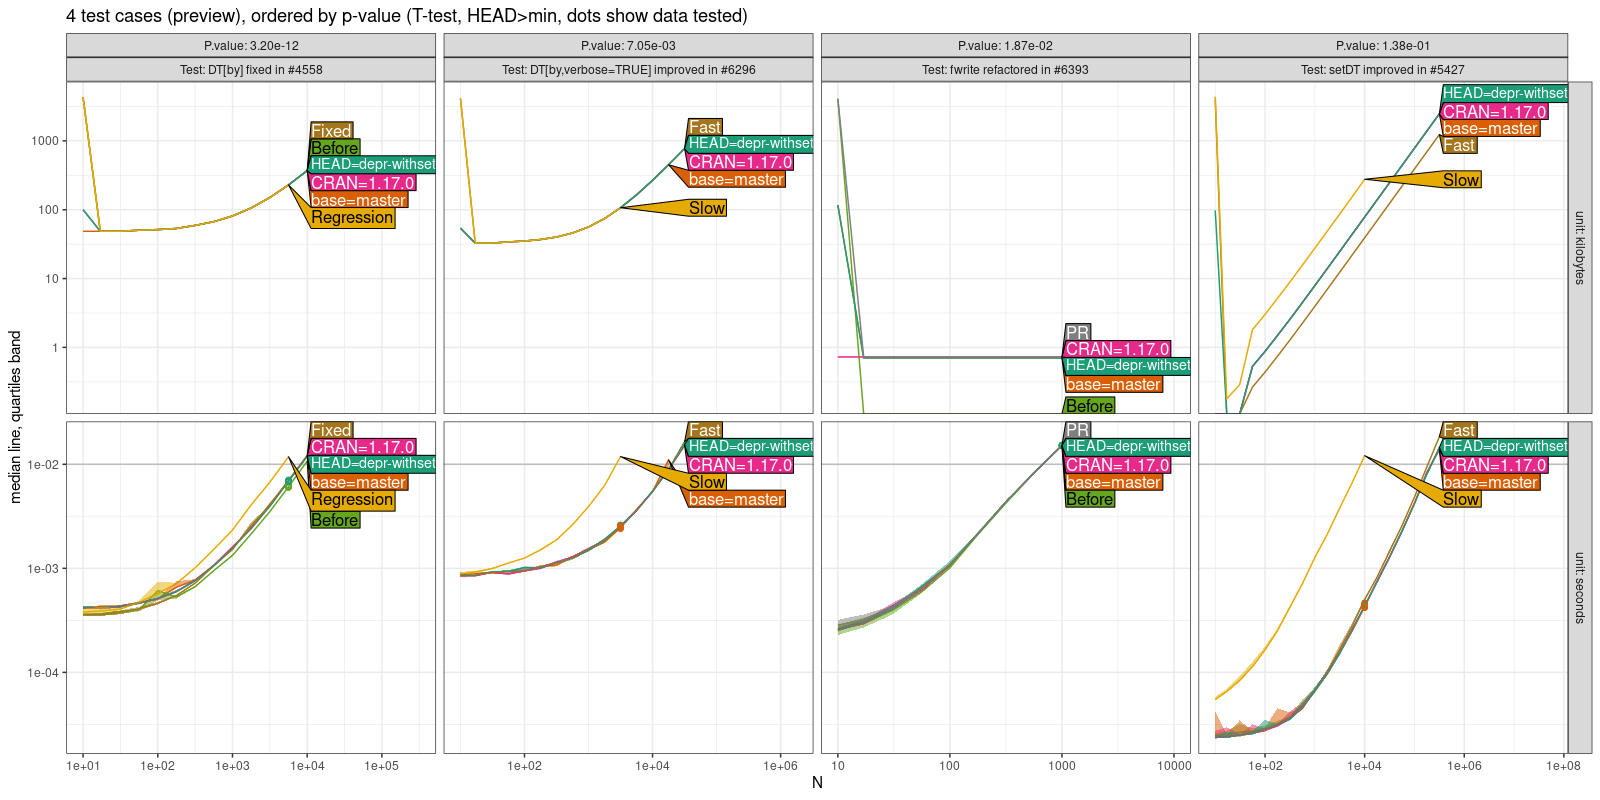Click 'base=master' label in fwrite kilobytes panel
The width and height of the screenshot is (1600, 800).
(1113, 384)
